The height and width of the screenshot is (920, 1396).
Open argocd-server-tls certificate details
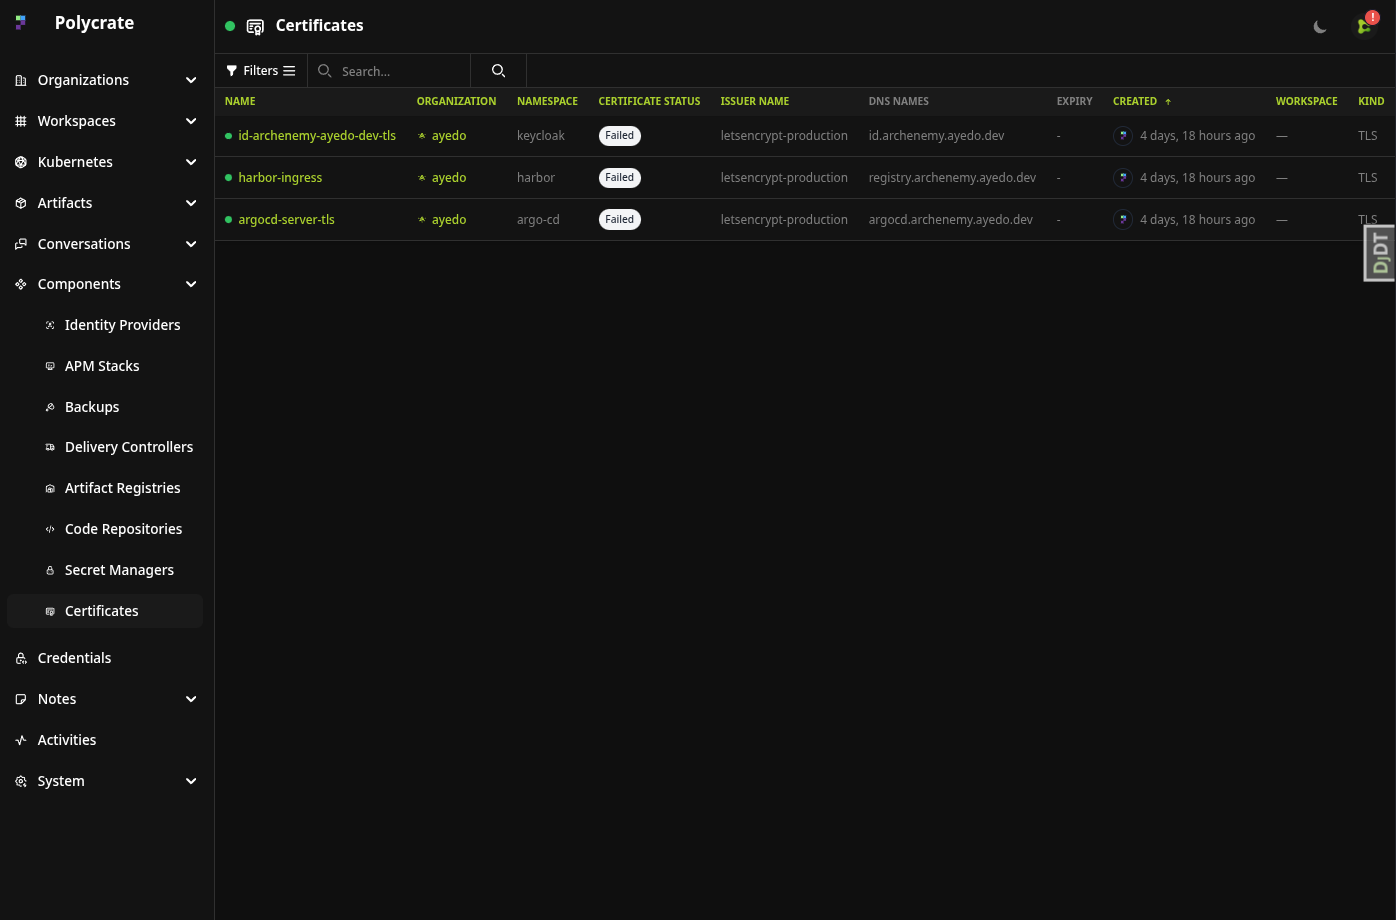click(286, 220)
